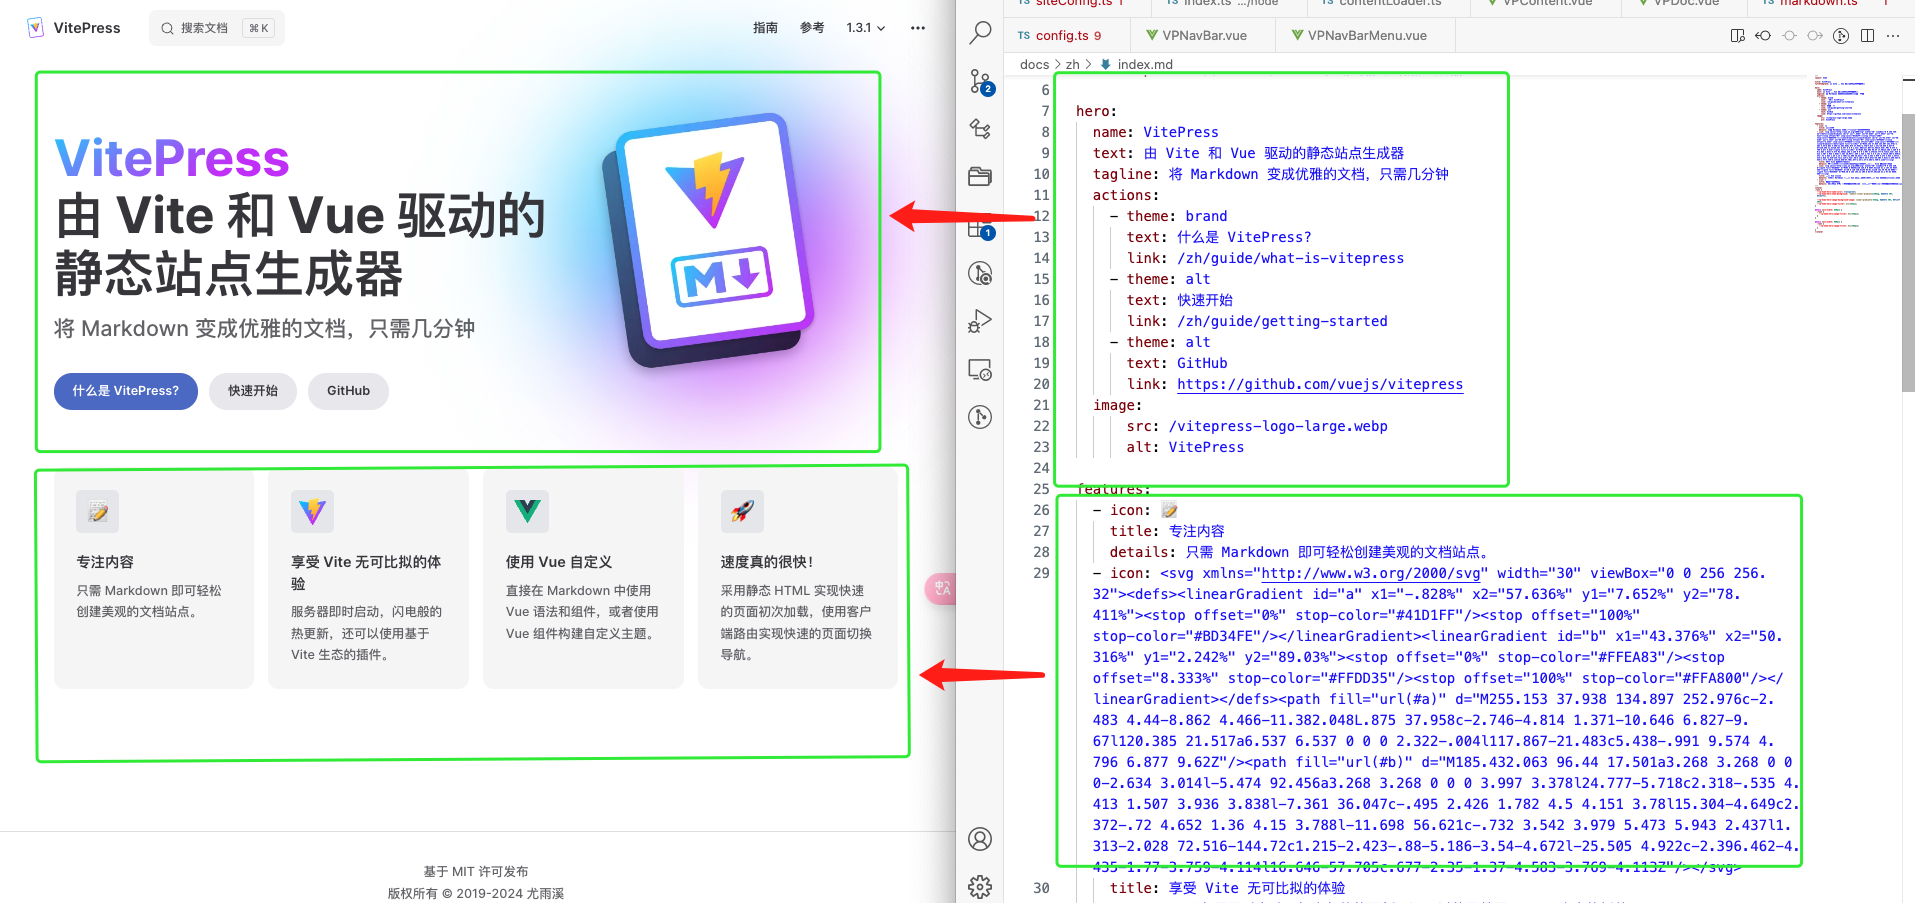Click the VitePress logo in navbar
The width and height of the screenshot is (1915, 903).
73,28
